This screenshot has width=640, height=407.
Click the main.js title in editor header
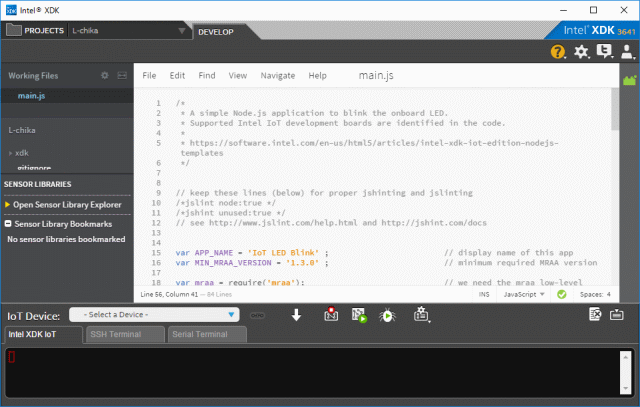tap(376, 76)
